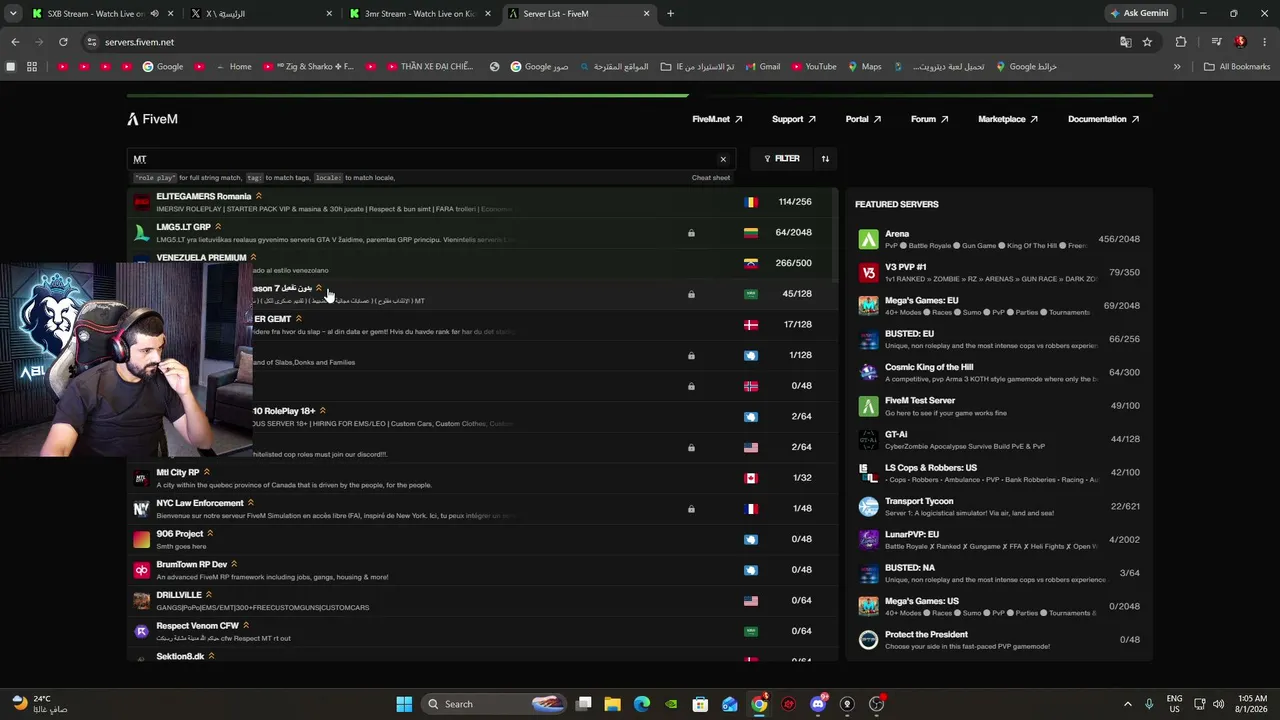Click the Ask Gemini button

coord(1138,14)
